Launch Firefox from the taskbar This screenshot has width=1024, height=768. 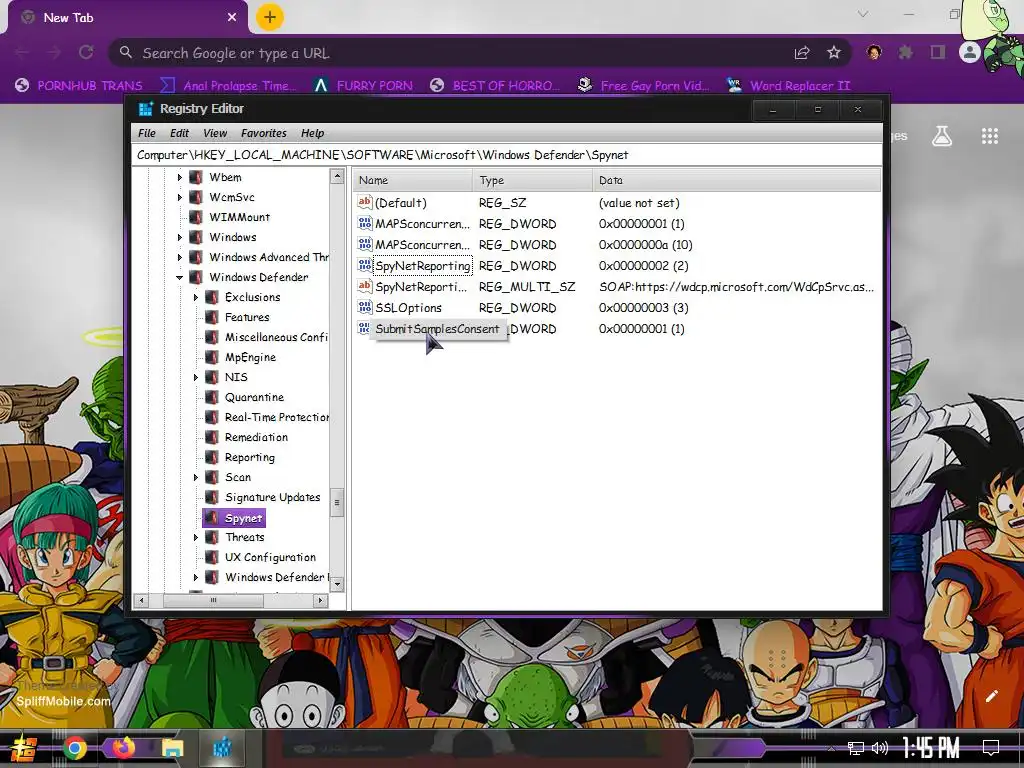[x=123, y=748]
